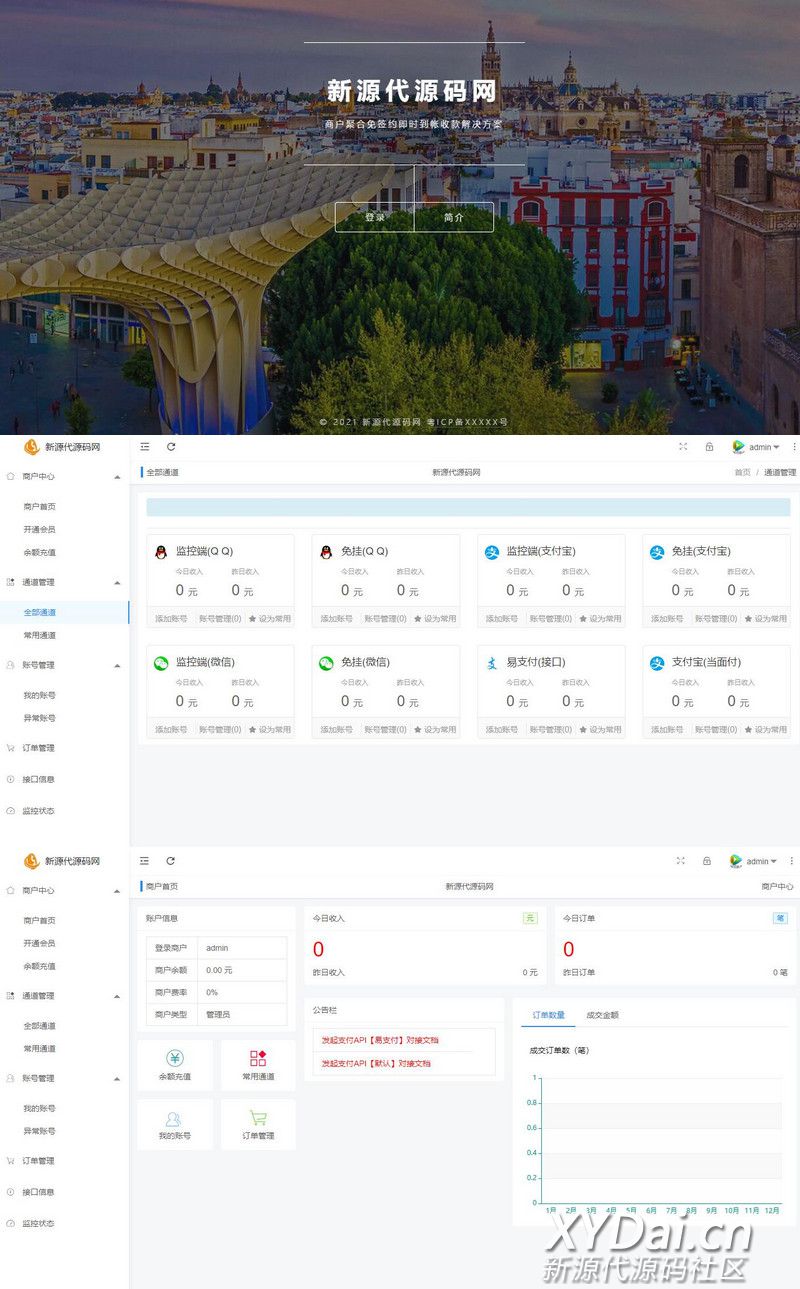This screenshot has width=800, height=1289.
Task: Click the WeChat icon on 免挂(微信) card
Action: tap(325, 663)
